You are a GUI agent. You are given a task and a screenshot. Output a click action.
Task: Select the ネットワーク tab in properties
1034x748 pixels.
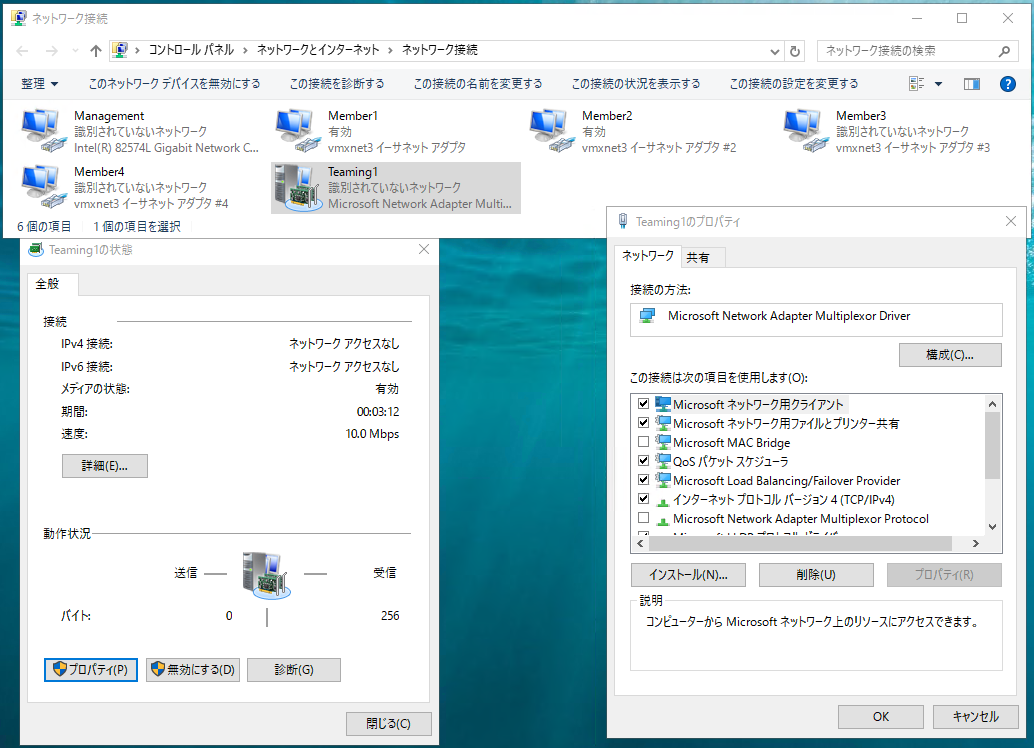648,256
